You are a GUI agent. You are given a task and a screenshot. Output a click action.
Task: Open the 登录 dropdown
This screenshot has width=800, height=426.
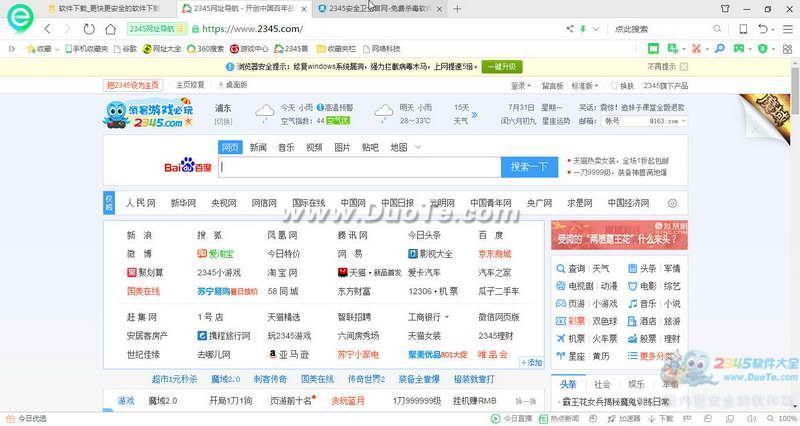521,85
